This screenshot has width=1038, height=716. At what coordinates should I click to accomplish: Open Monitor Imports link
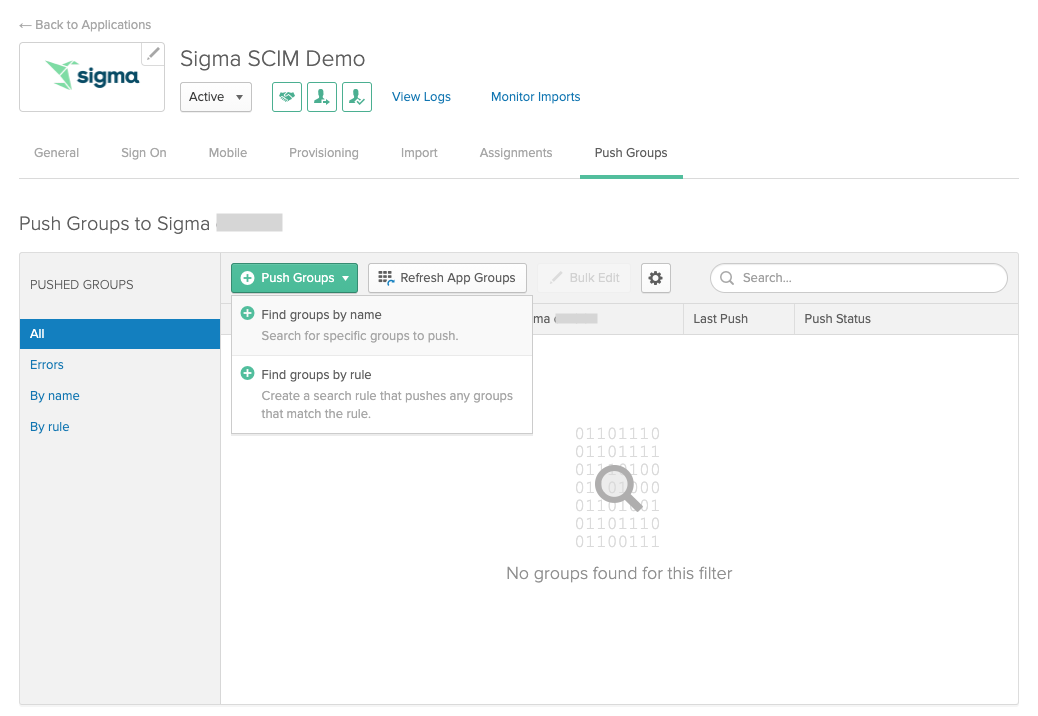536,97
